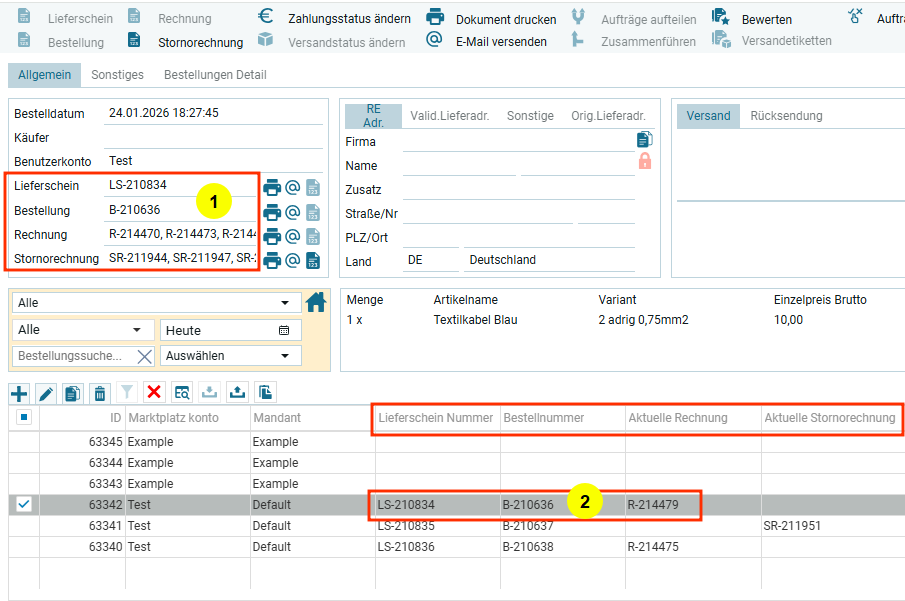Screen dimensions: 905x601
Task: Click the 'Bestellungssuche' search field
Action: [x=72, y=356]
